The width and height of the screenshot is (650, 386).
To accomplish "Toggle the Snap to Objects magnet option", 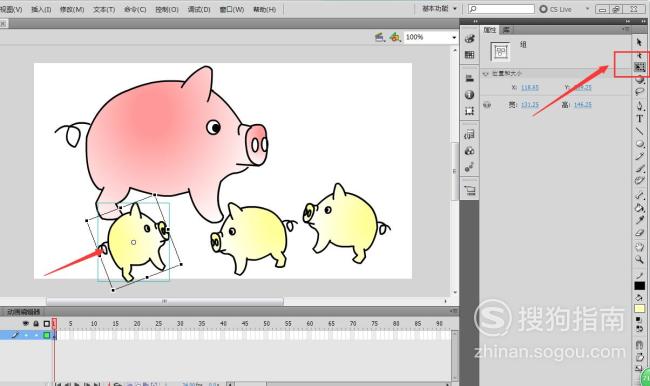I will (x=639, y=345).
